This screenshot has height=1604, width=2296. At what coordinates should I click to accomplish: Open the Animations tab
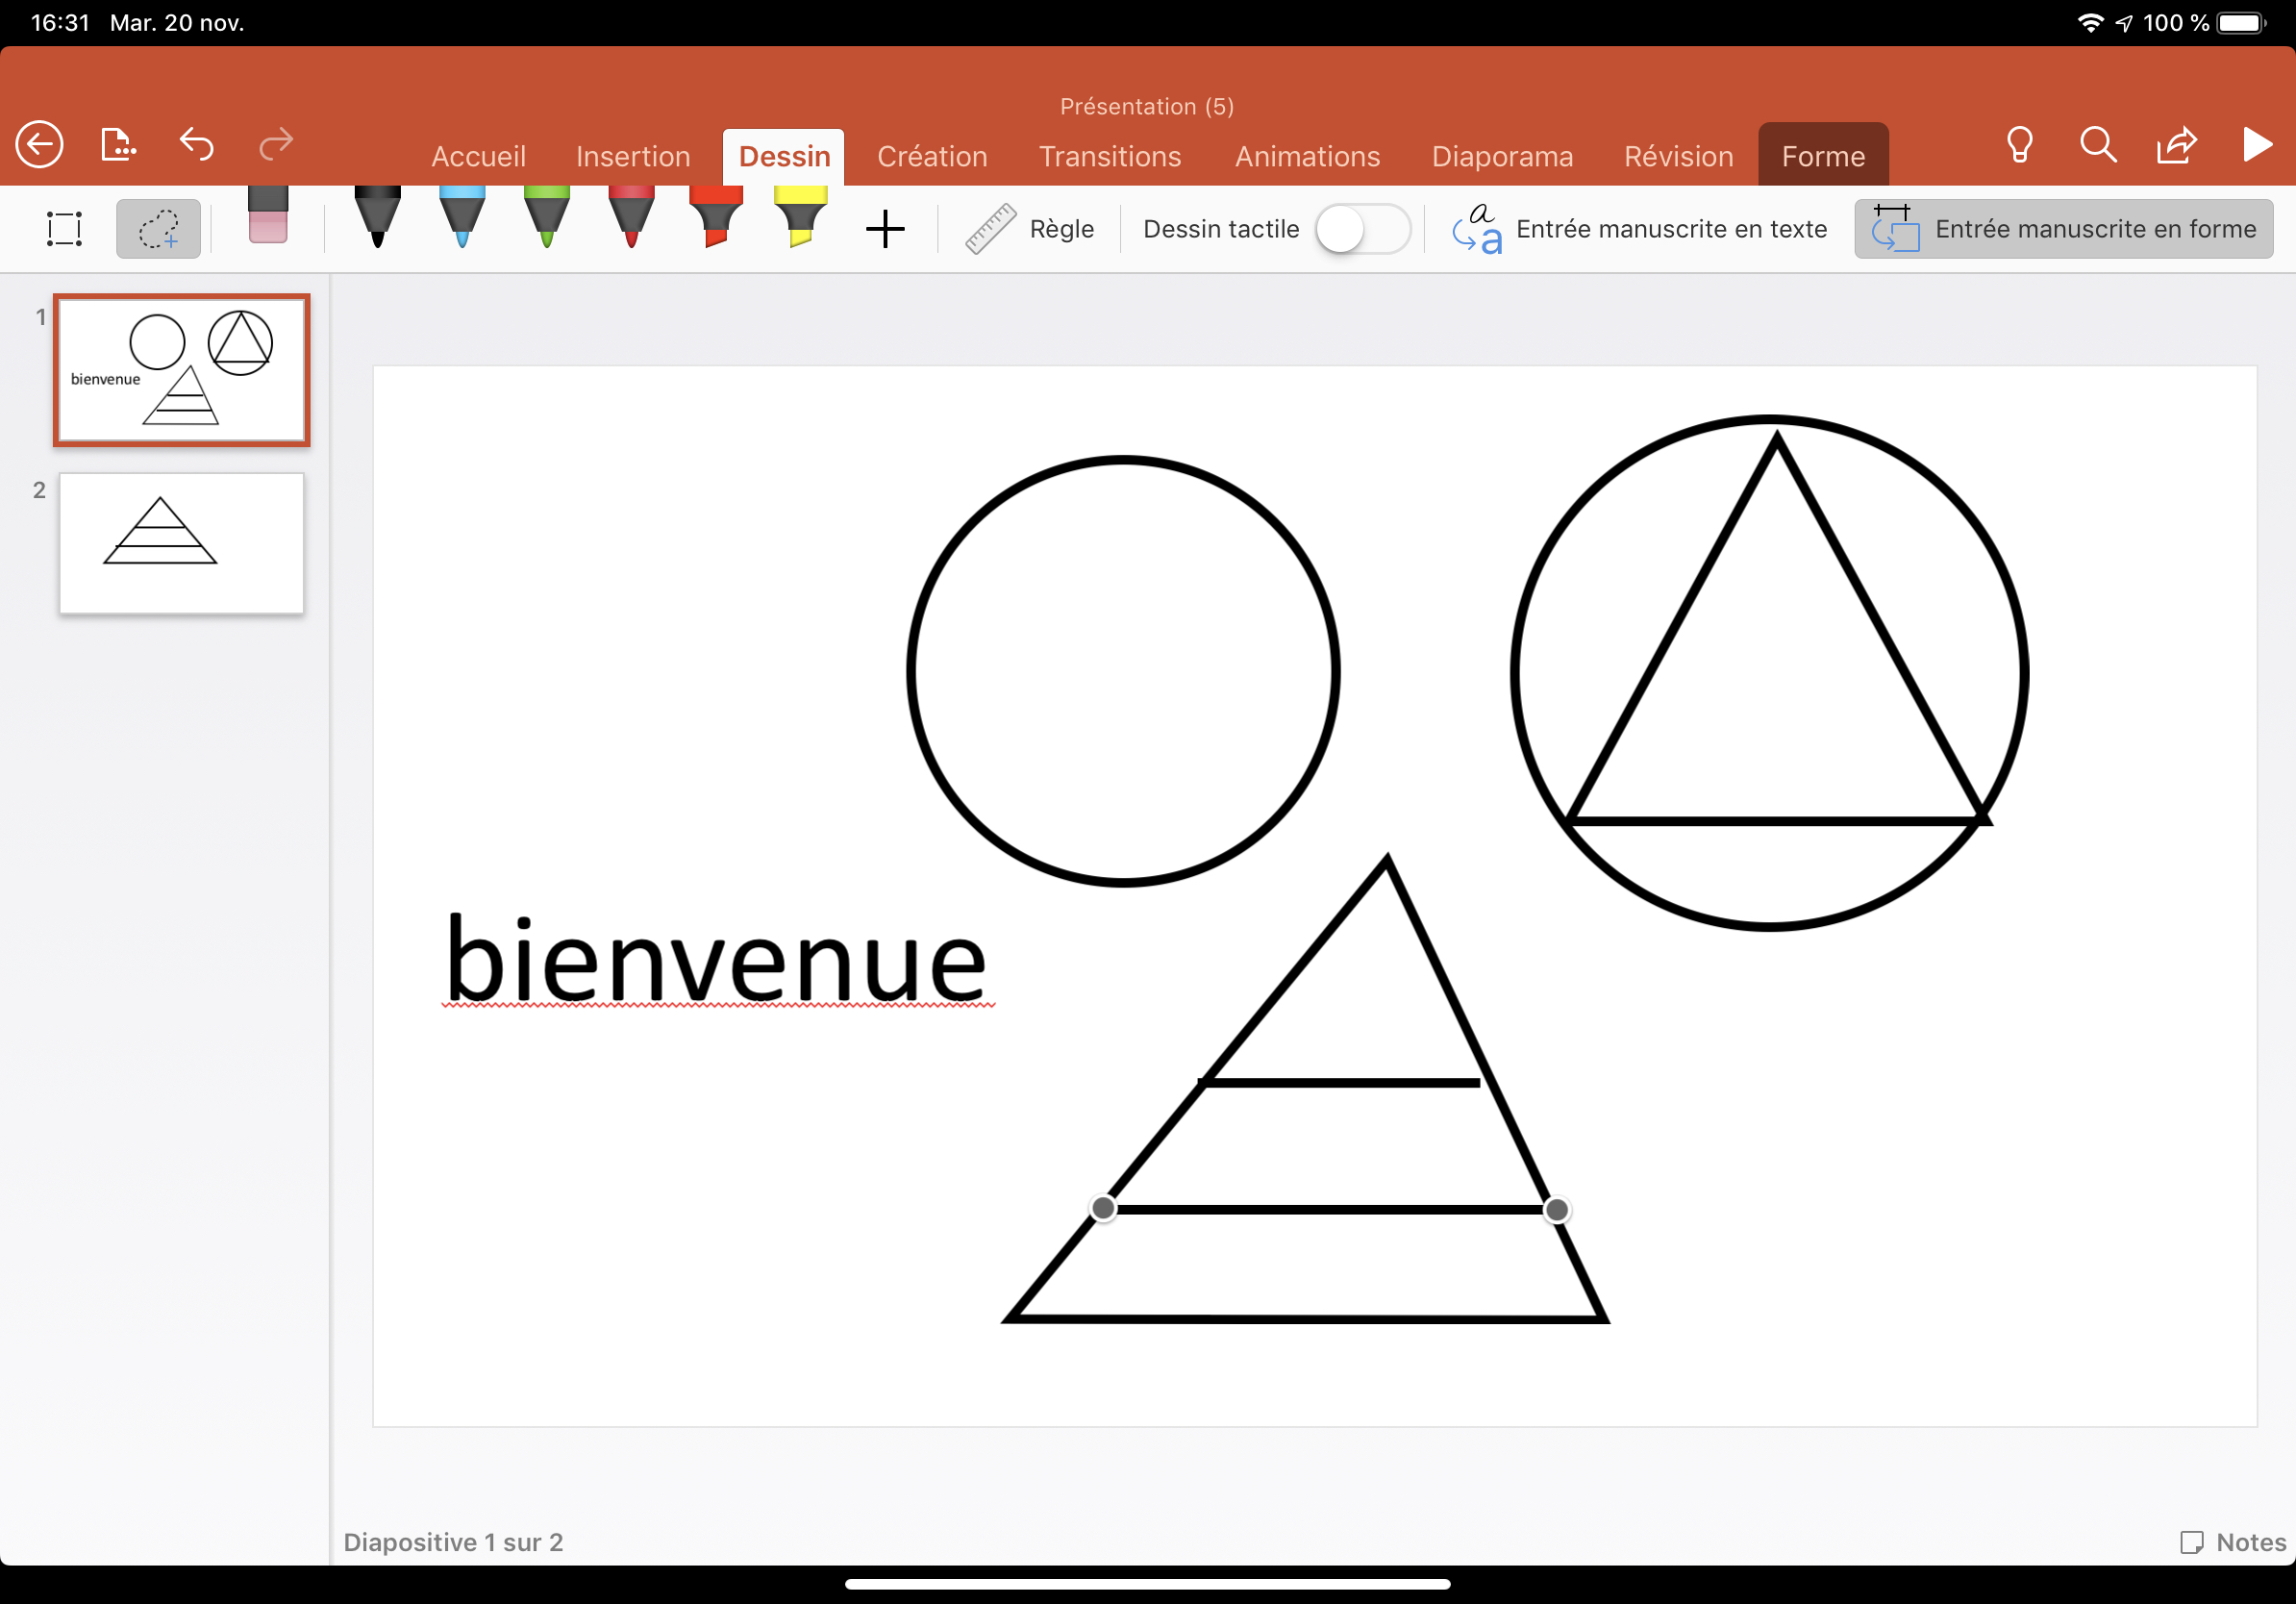[1306, 157]
